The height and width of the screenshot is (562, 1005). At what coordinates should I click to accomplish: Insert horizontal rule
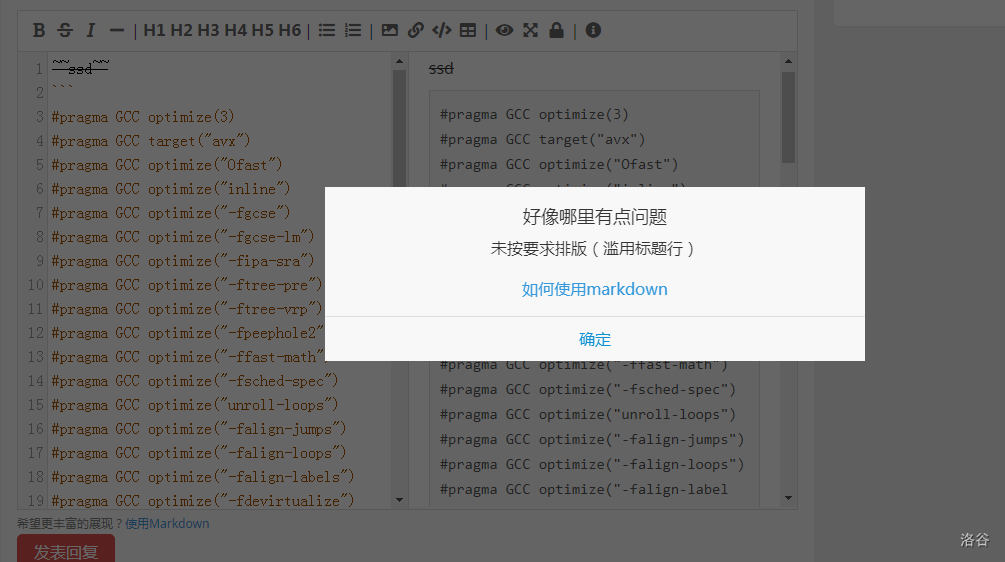(117, 30)
